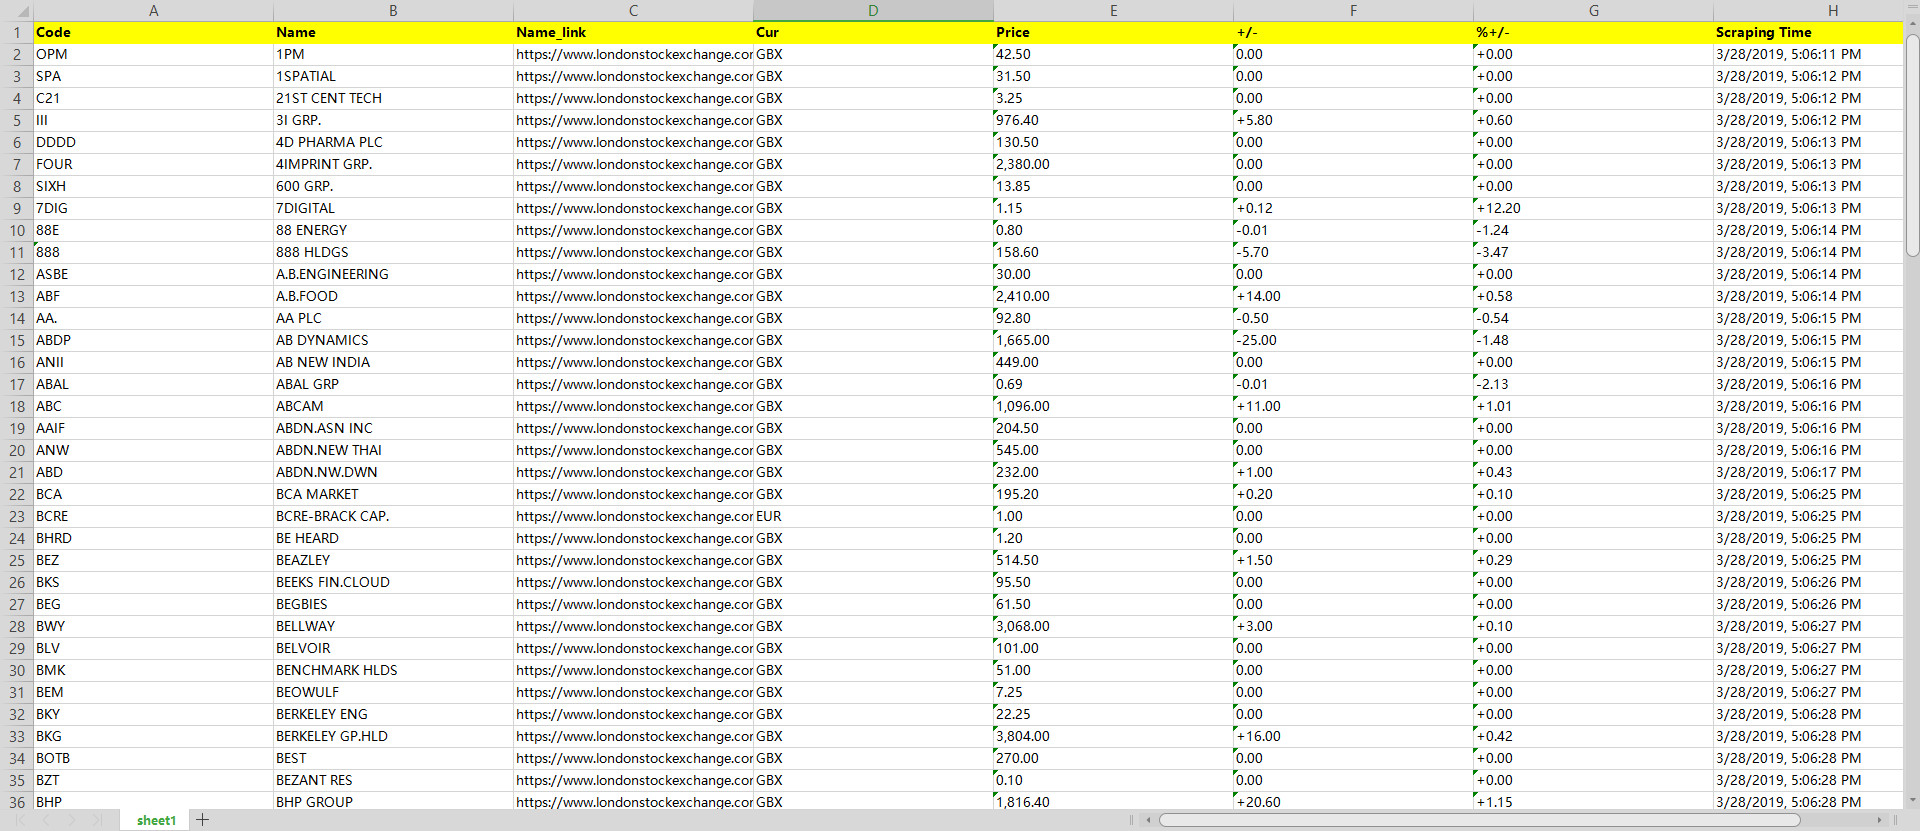Viewport: 1920px width, 831px height.
Task: Select change cell '+20.60'
Action: 1353,802
